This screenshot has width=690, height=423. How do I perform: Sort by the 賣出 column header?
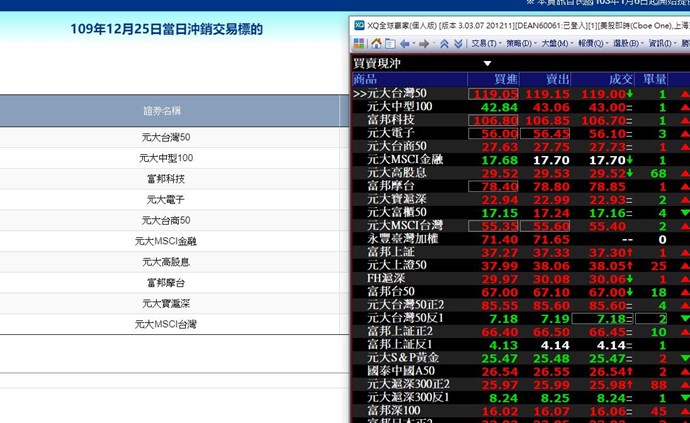pyautogui.click(x=546, y=79)
